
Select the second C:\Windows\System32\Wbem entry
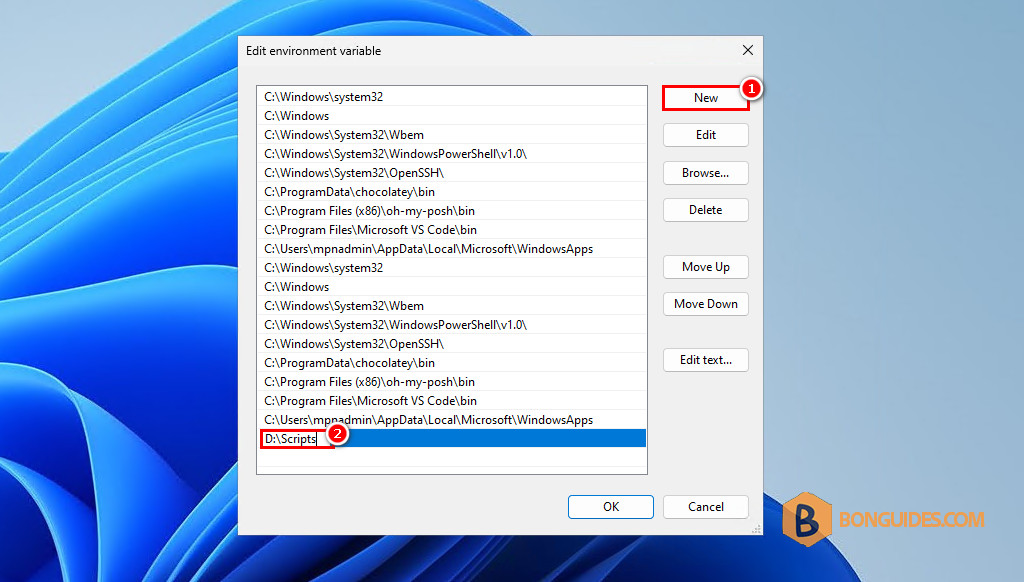pyautogui.click(x=452, y=306)
